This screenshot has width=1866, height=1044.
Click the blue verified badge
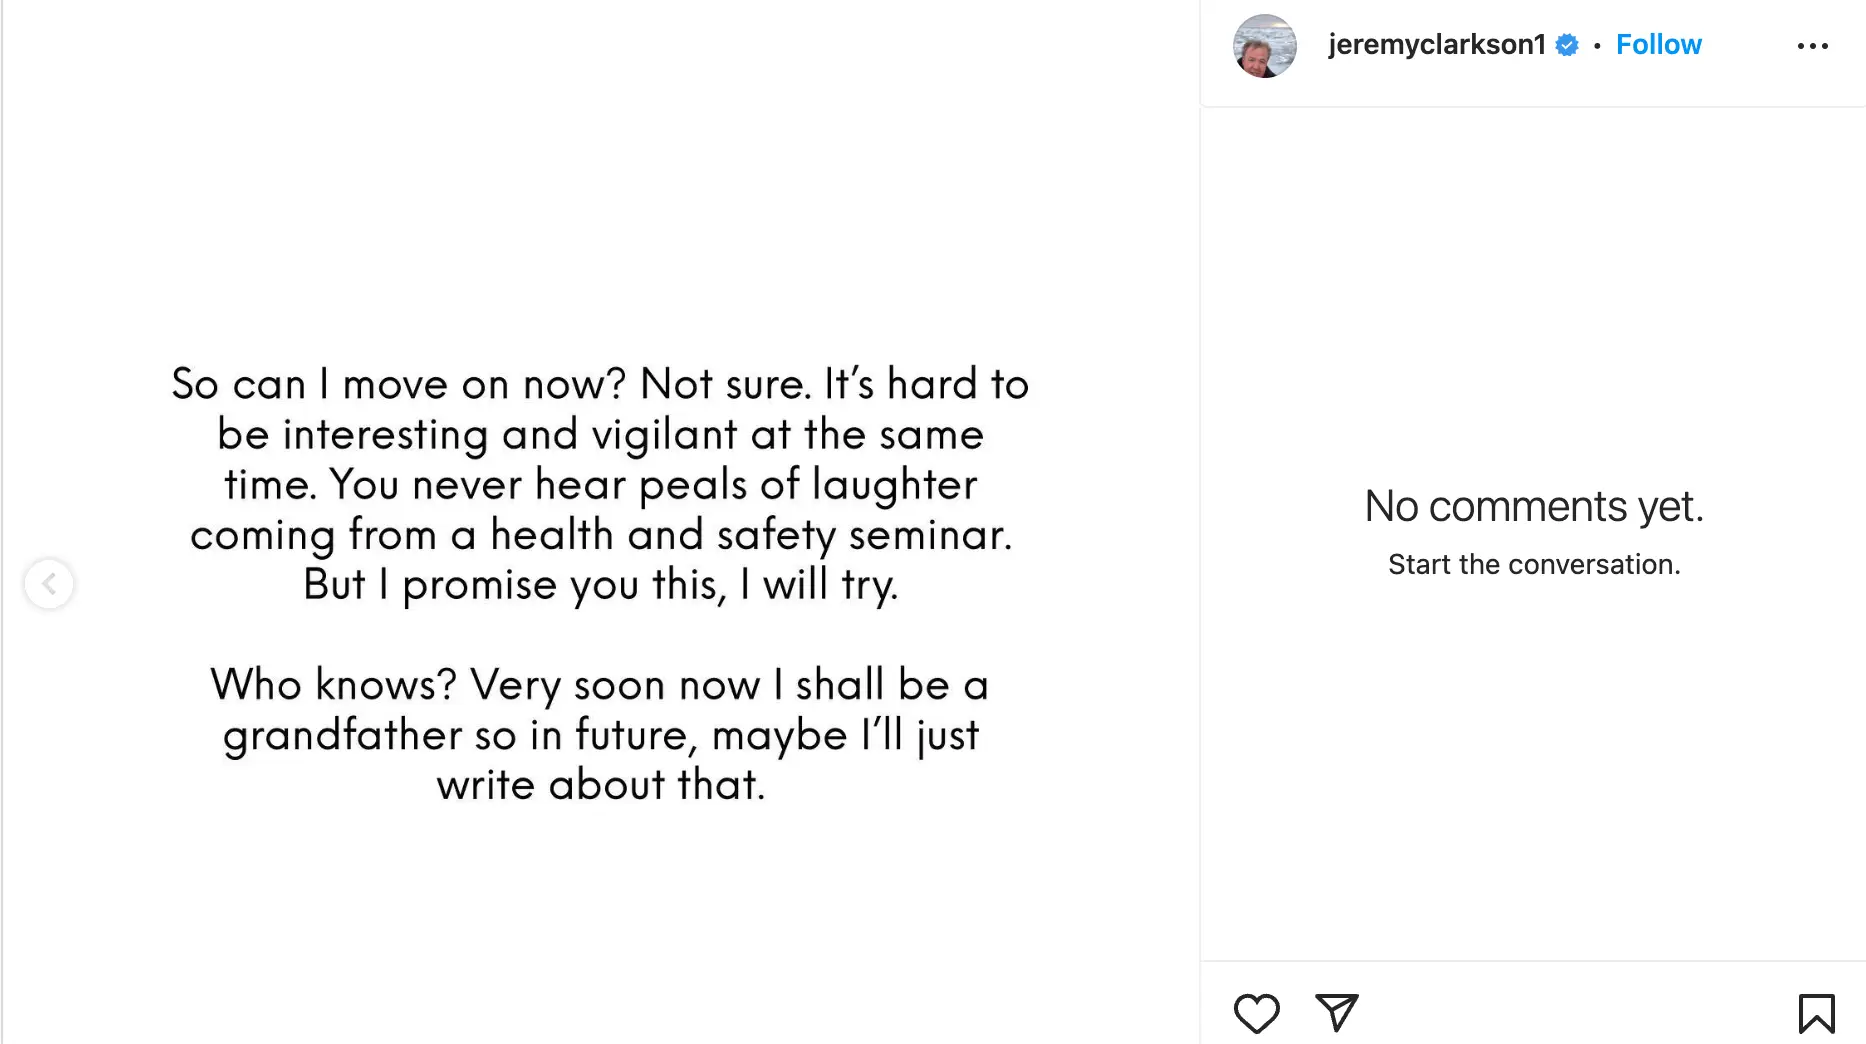click(1567, 45)
